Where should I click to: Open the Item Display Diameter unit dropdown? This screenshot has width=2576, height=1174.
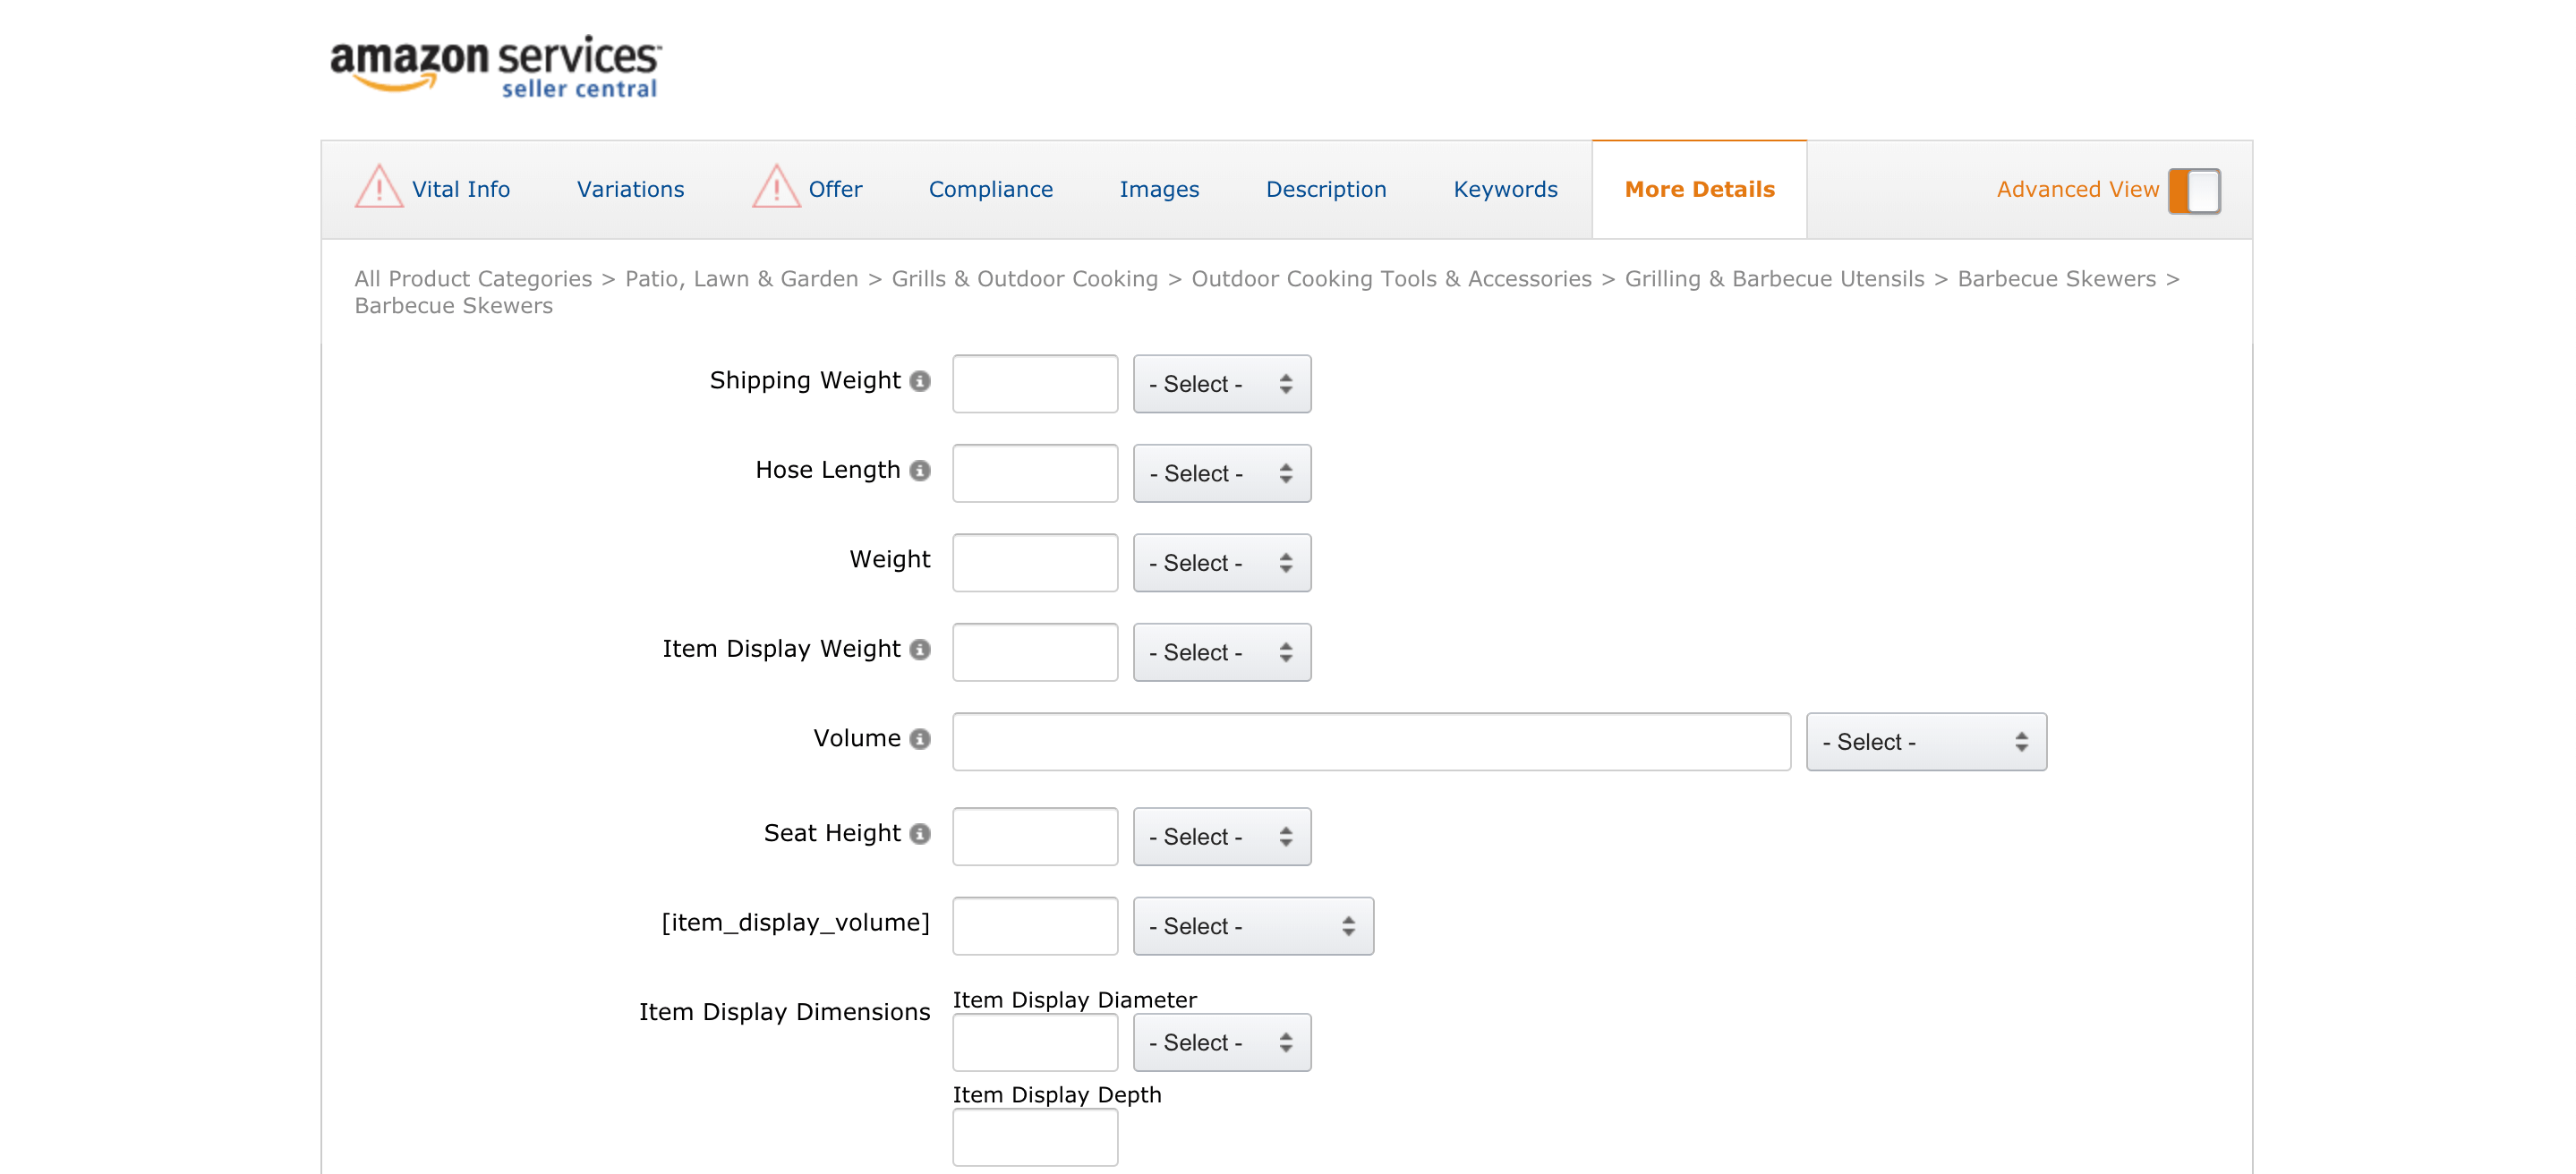(x=1221, y=1042)
